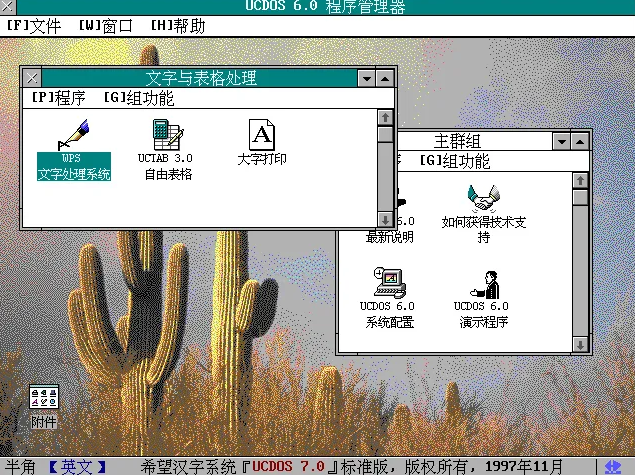This screenshot has width=635, height=475.
Task: Close the 文字与表格处理 window with X box
Action: tap(32, 78)
